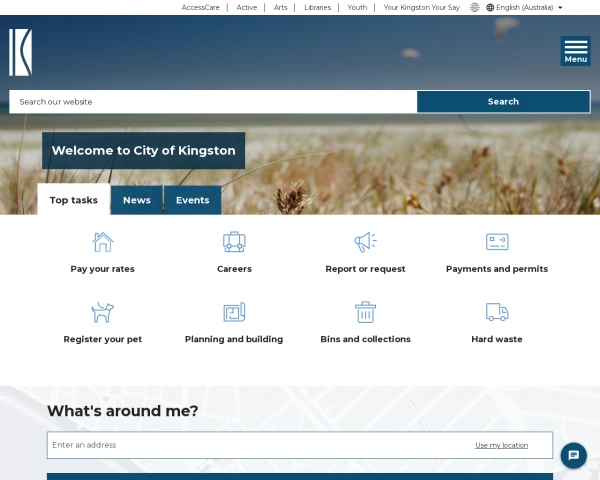Click the Pay your rates label

[x=103, y=269]
